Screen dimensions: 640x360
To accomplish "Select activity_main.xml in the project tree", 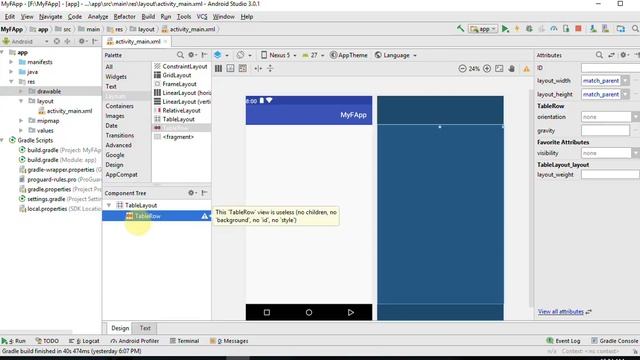I will tap(69, 111).
